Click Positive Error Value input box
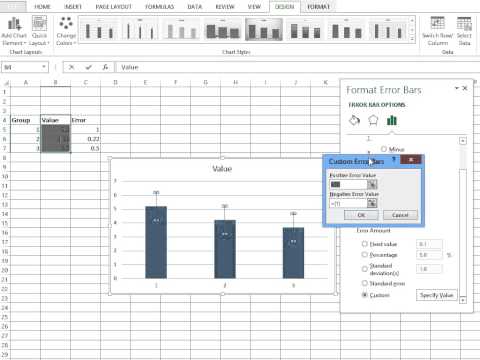This screenshot has width=480, height=360. (x=348, y=184)
